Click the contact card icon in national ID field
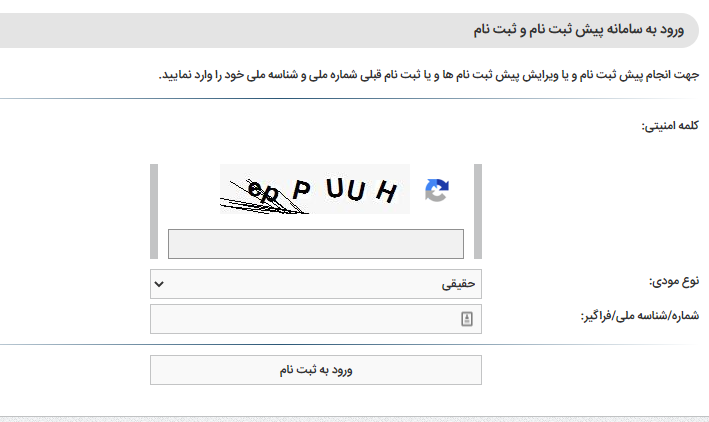The height and width of the screenshot is (422, 709). coord(467,319)
